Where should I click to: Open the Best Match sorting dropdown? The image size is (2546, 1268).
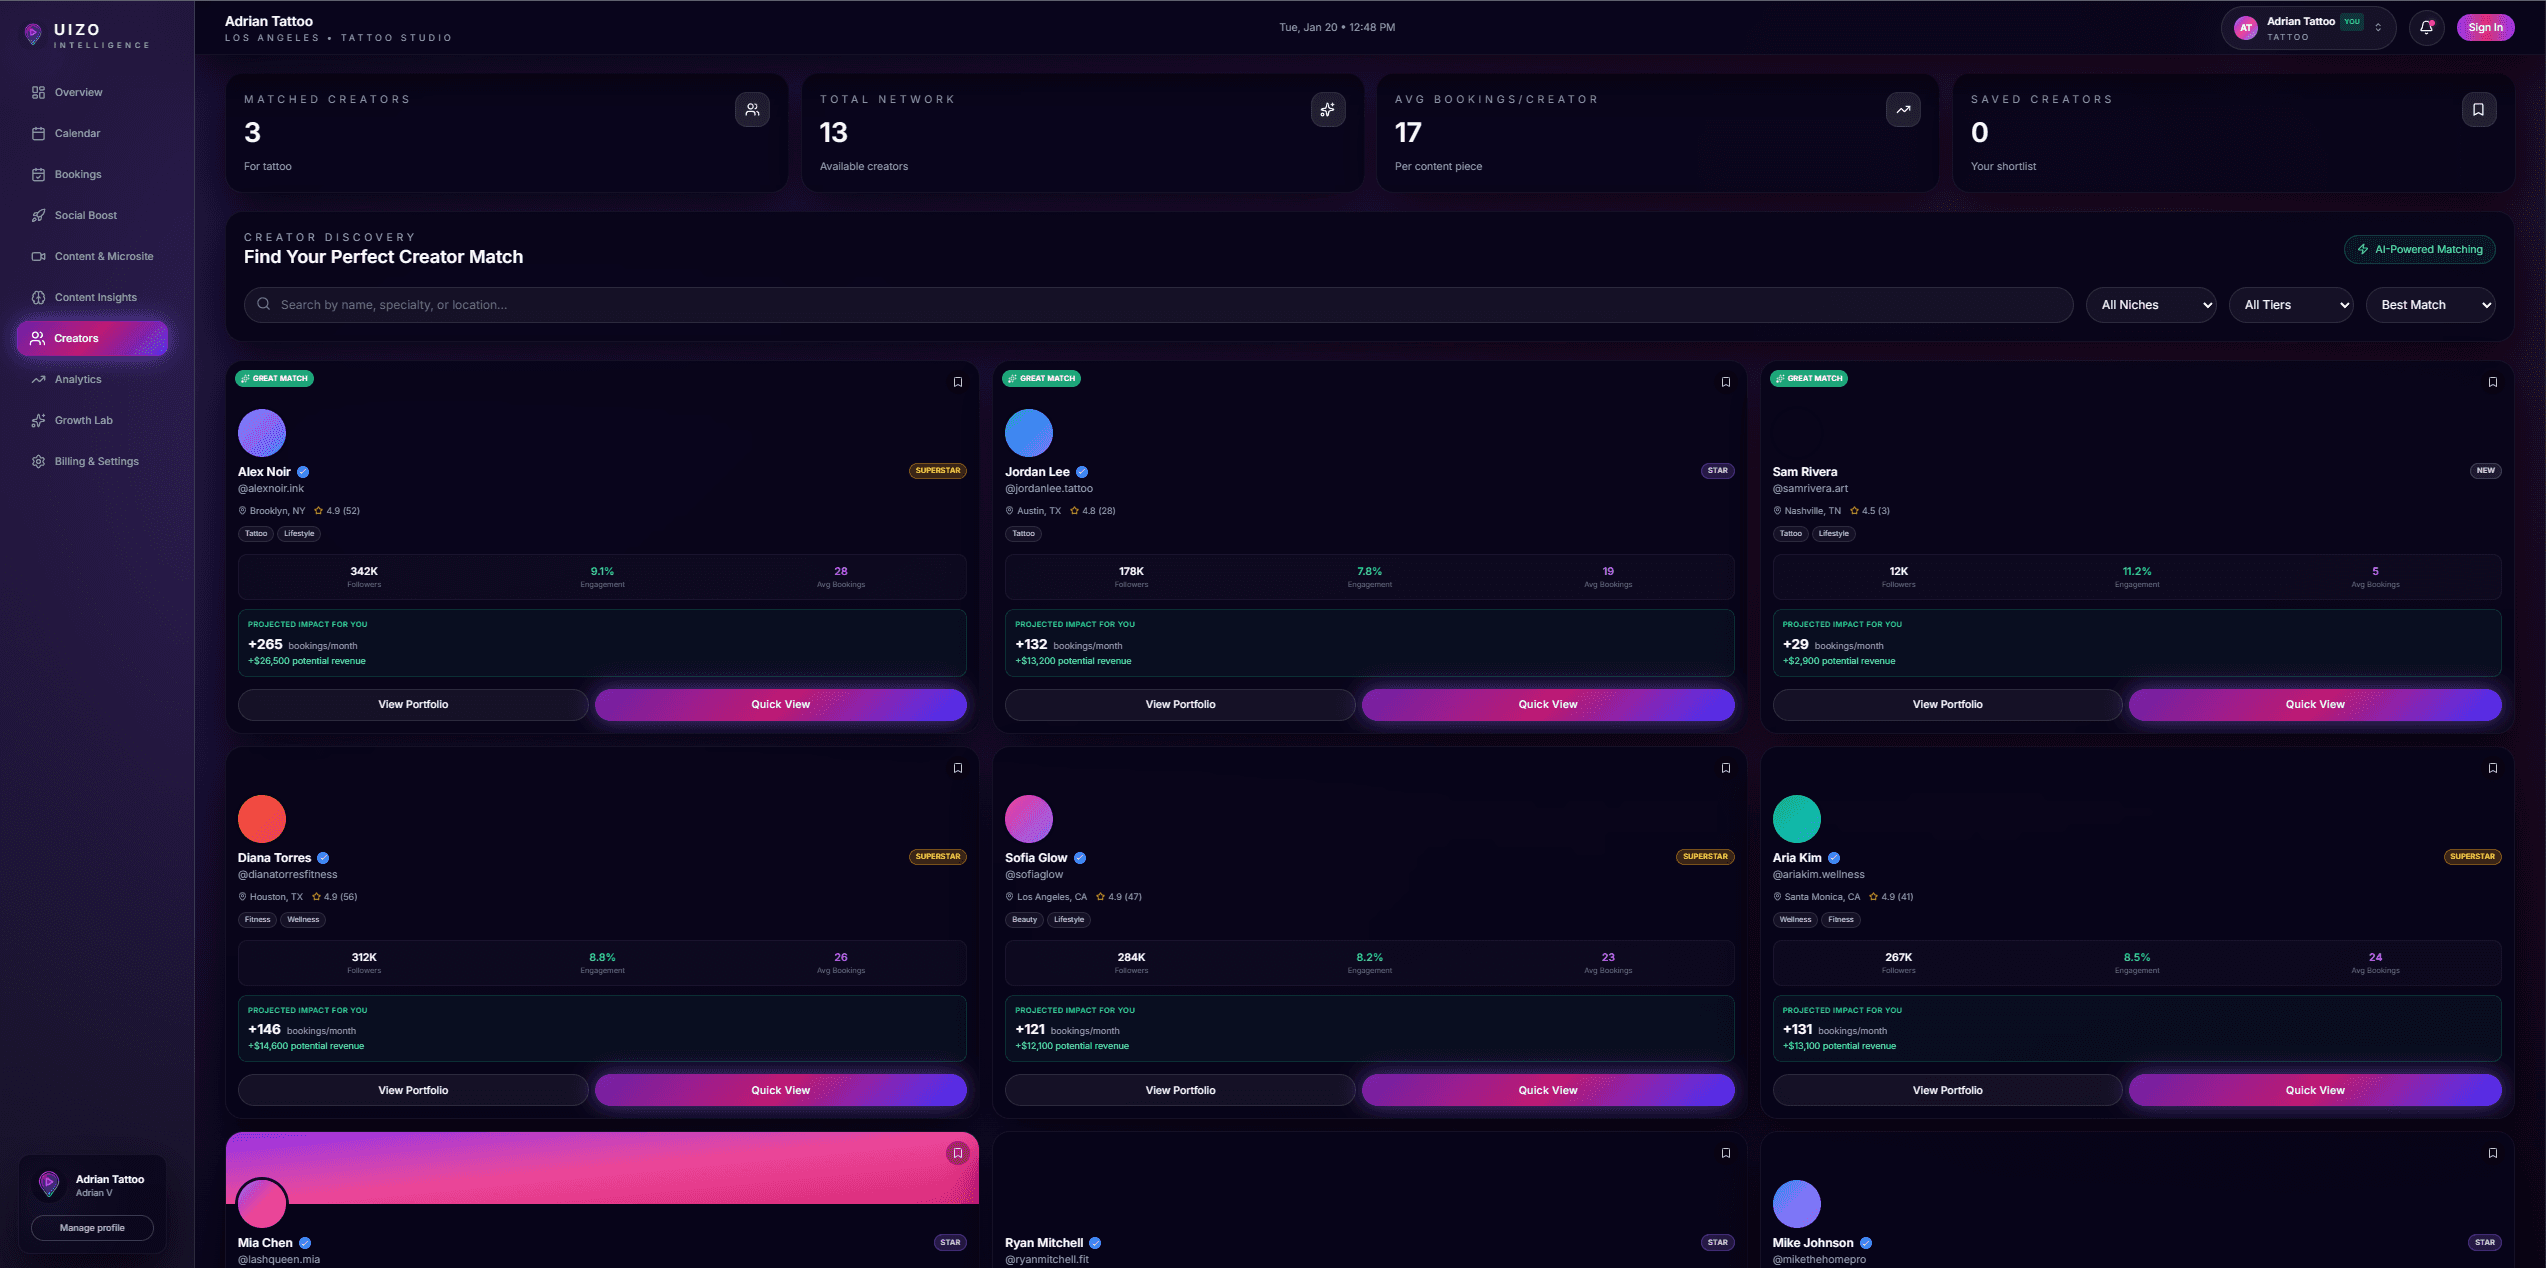(x=2431, y=304)
